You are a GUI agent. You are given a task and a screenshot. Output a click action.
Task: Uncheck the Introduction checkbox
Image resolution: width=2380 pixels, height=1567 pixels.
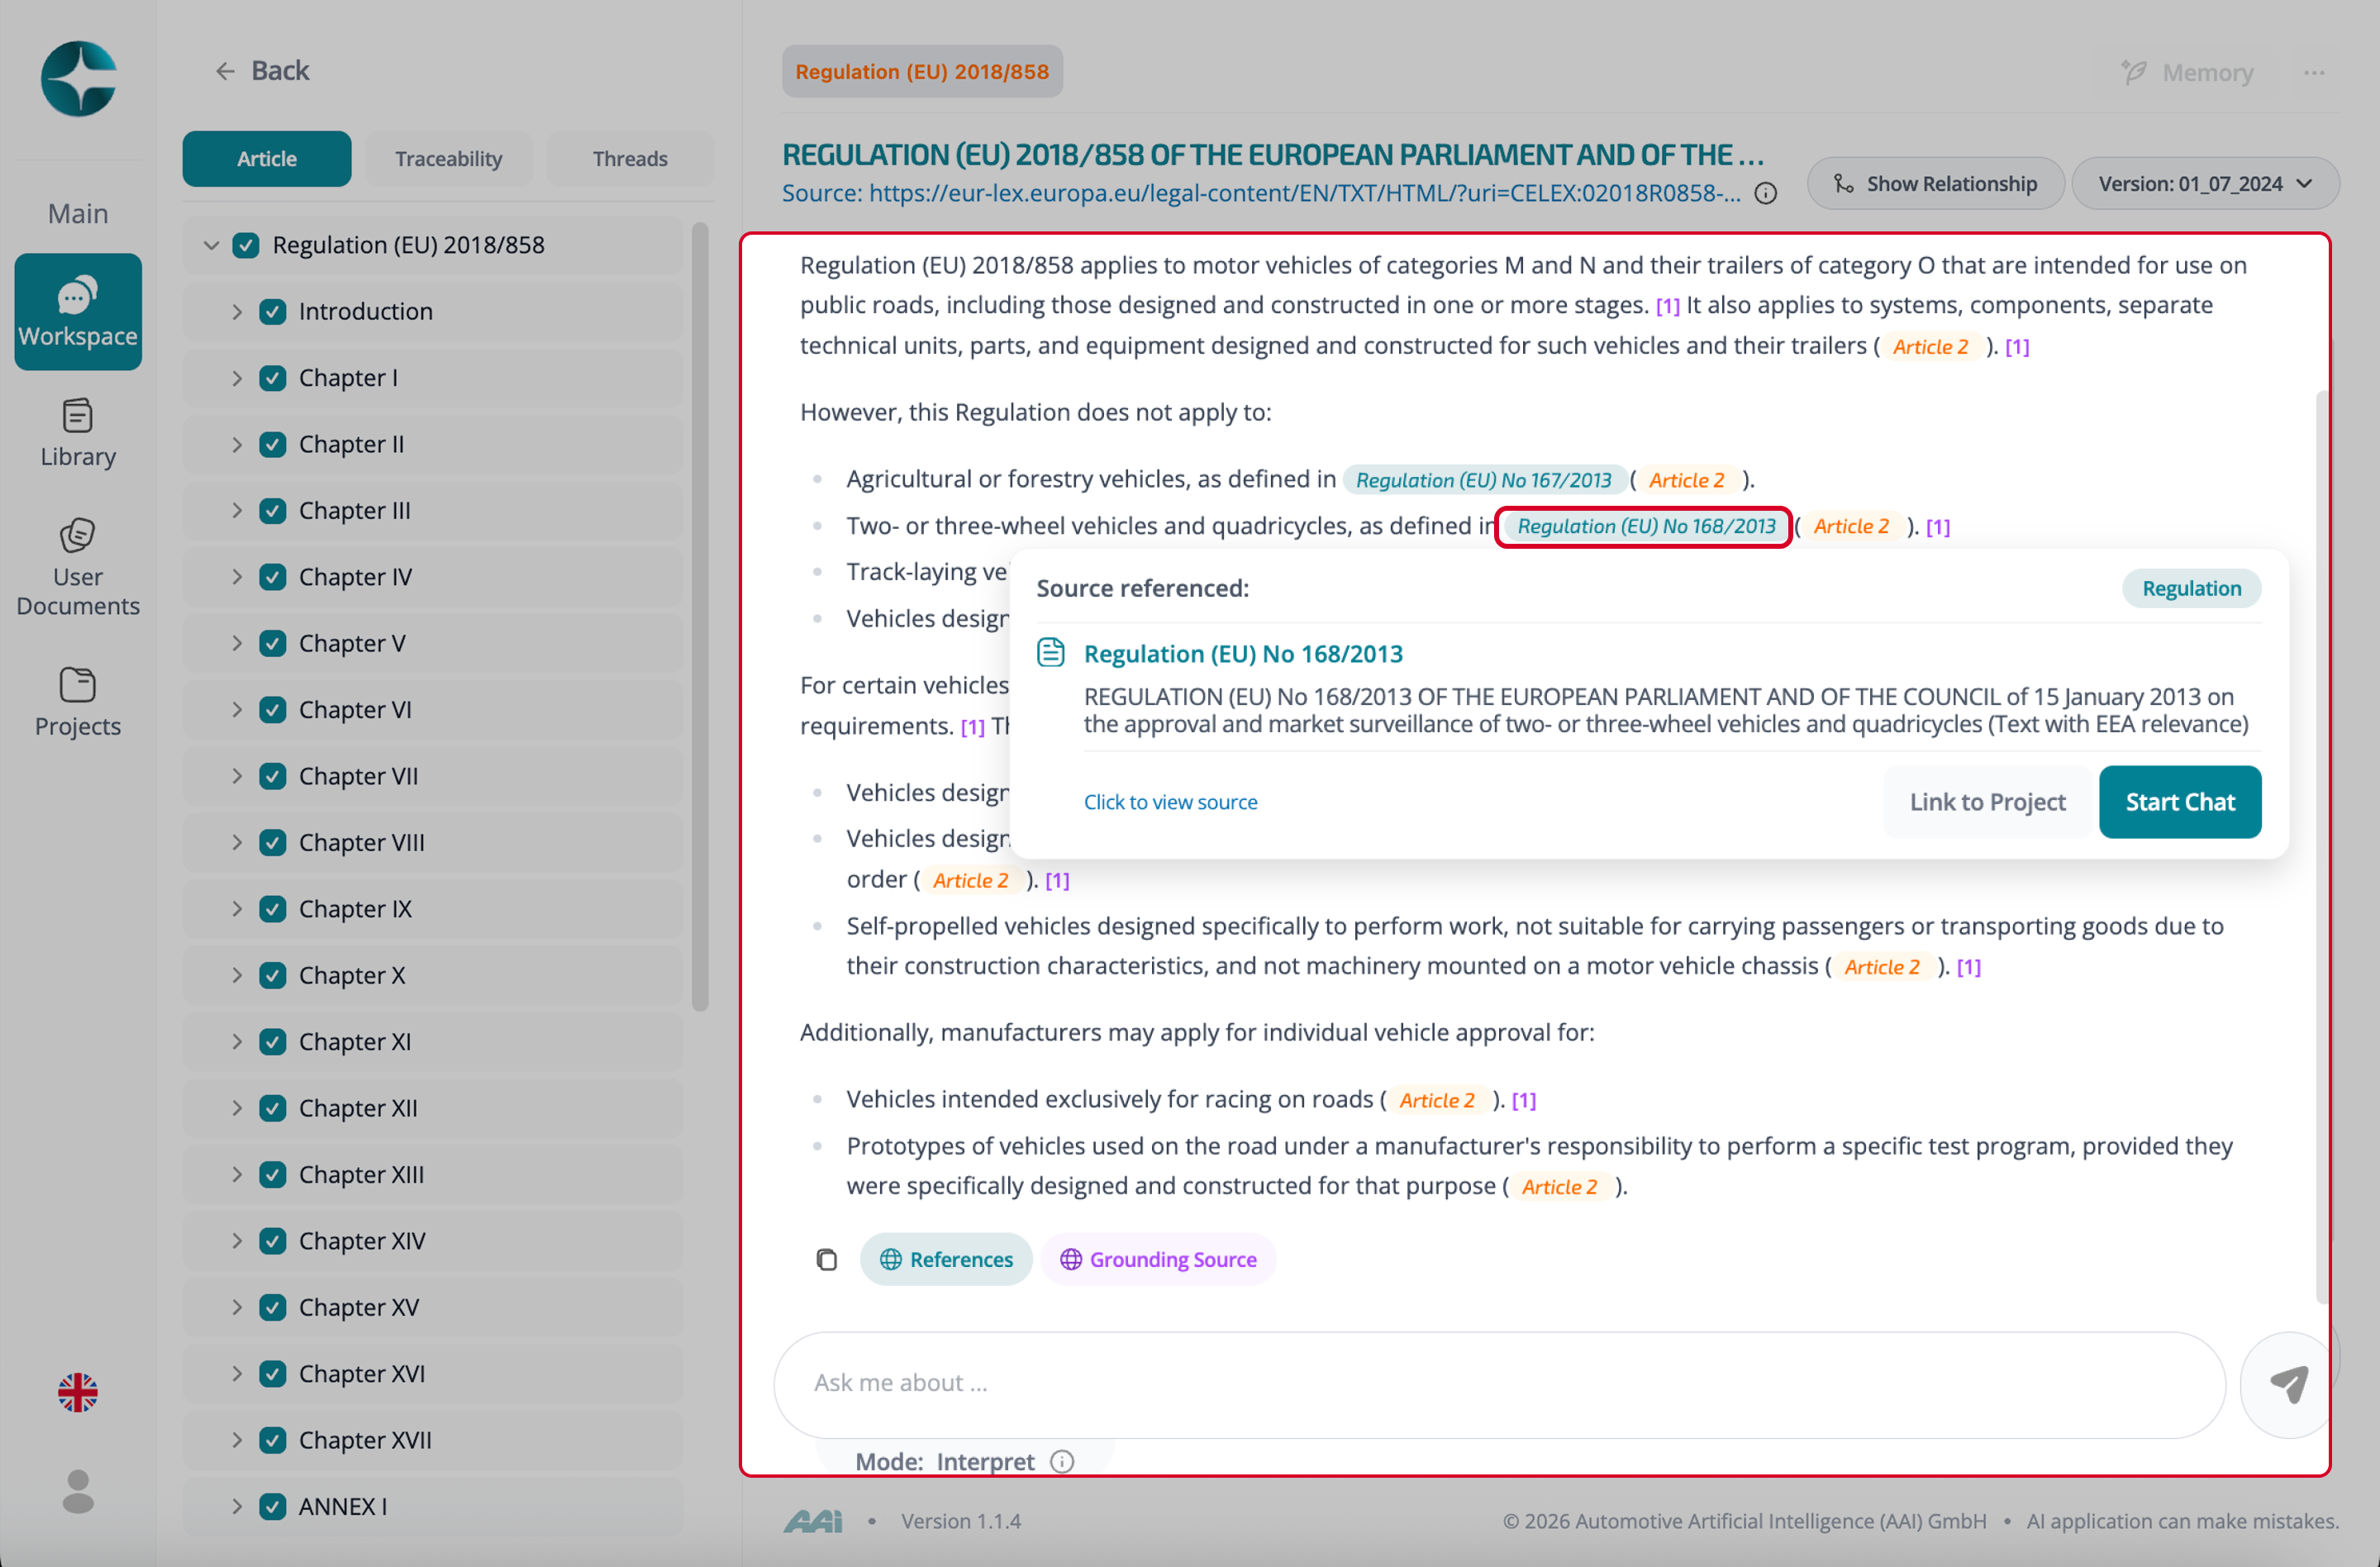click(272, 311)
